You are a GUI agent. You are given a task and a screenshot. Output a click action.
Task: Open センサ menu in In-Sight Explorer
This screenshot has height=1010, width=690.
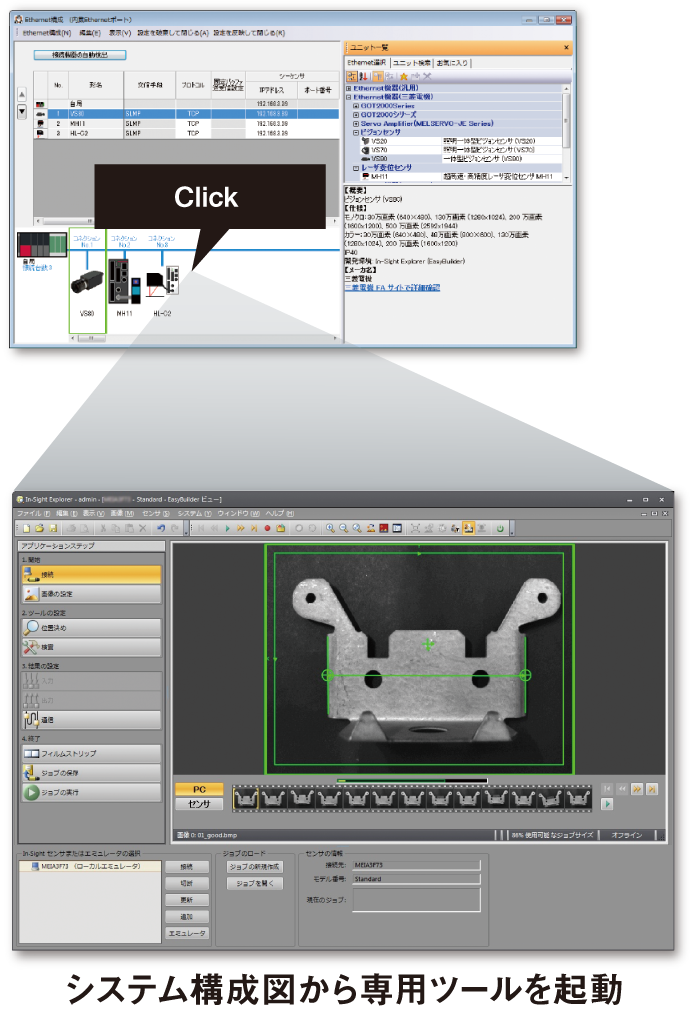click(155, 513)
